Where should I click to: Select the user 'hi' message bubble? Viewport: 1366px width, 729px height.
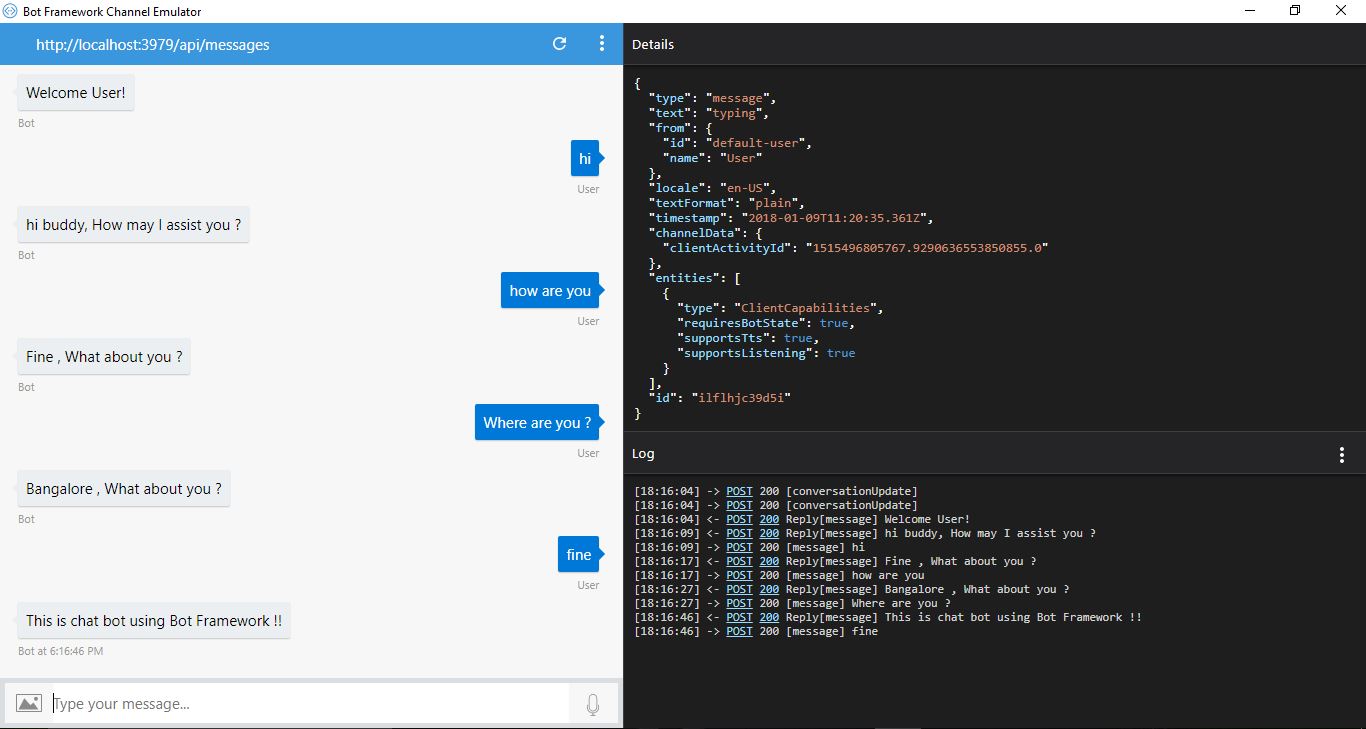pyautogui.click(x=585, y=159)
